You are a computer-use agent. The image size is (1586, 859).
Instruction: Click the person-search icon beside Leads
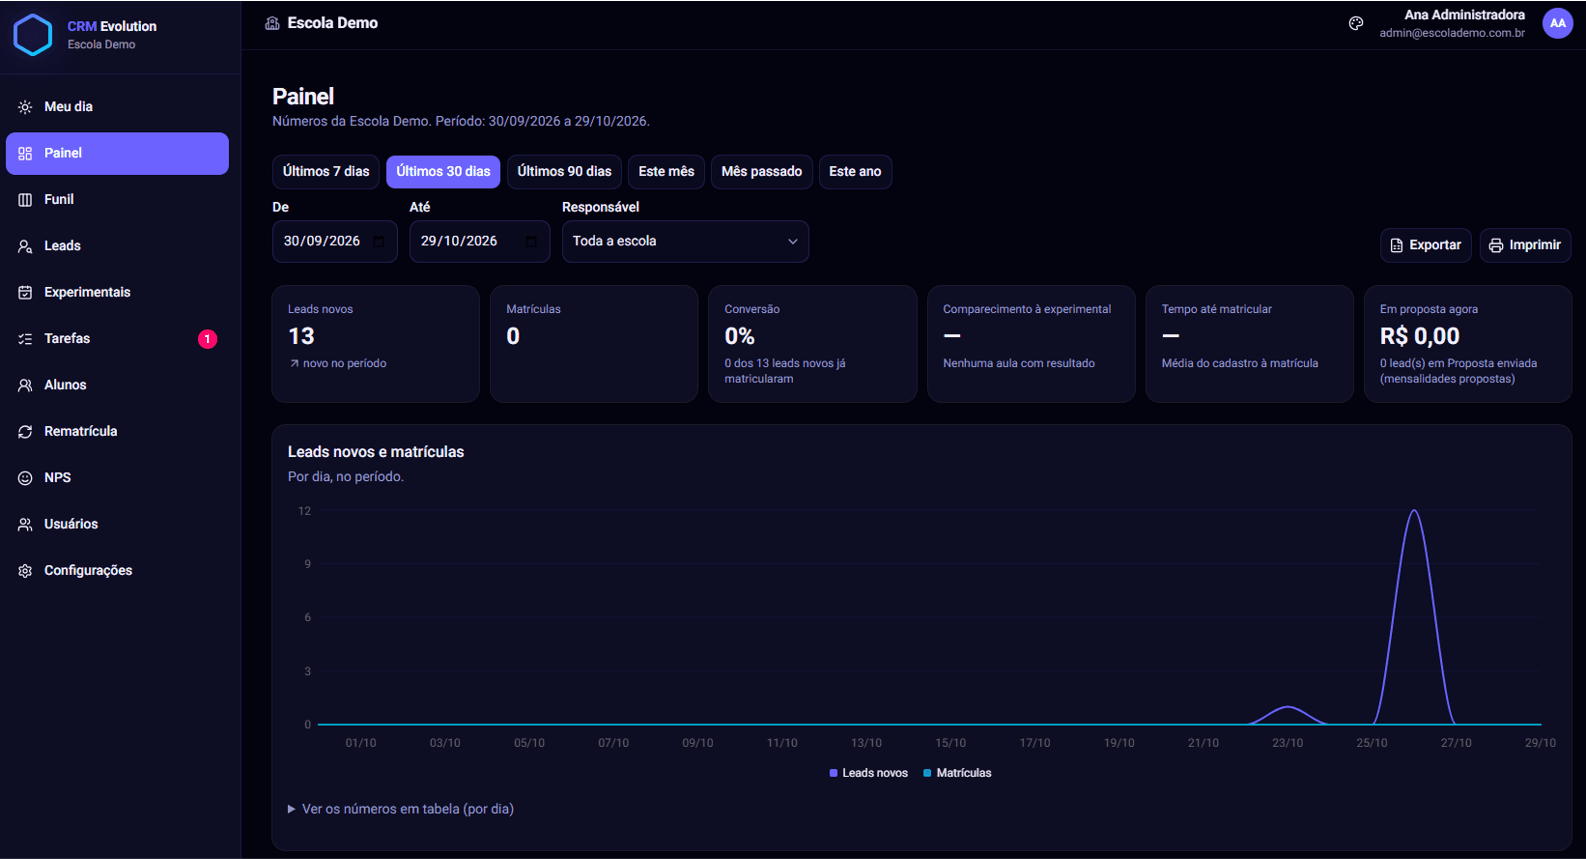tap(25, 246)
